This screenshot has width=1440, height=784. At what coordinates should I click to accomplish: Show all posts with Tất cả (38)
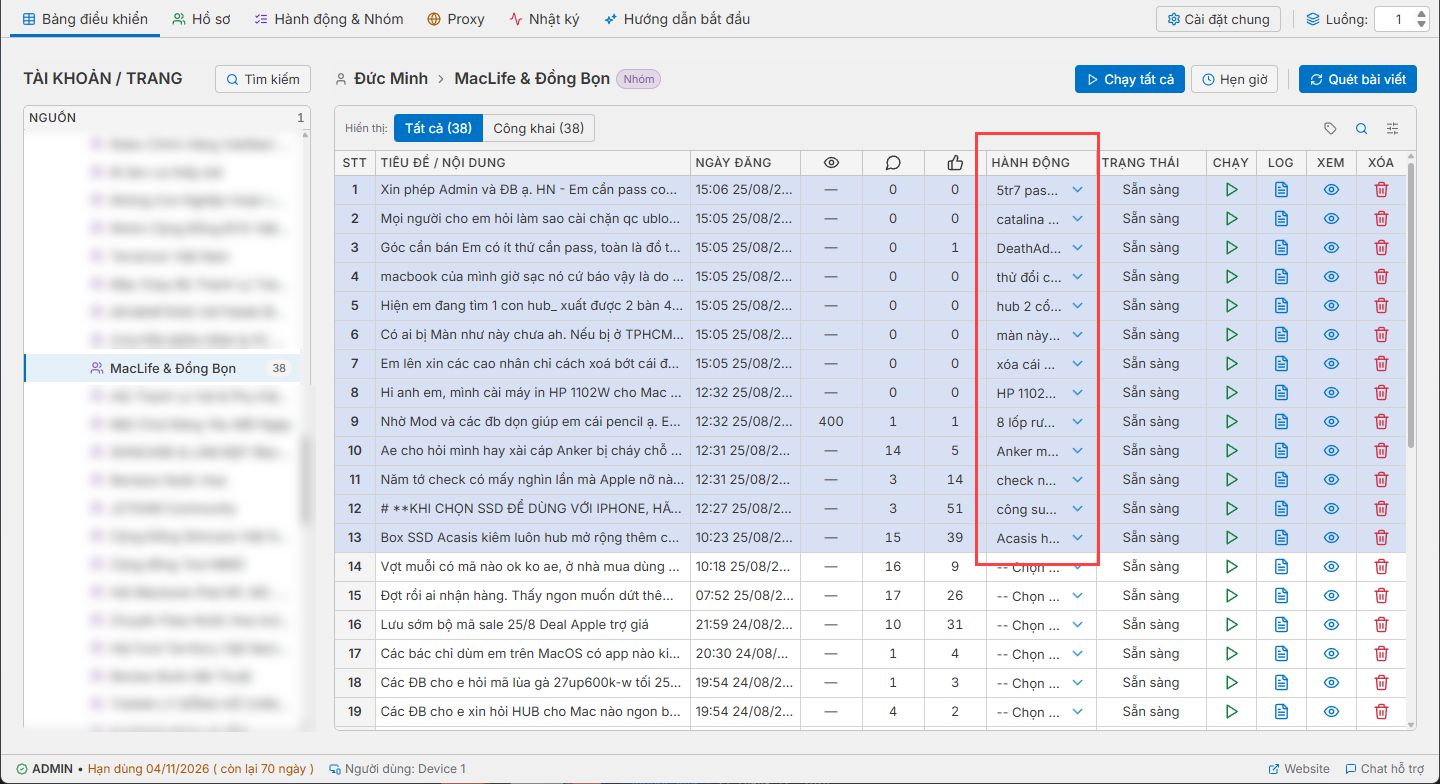point(438,128)
